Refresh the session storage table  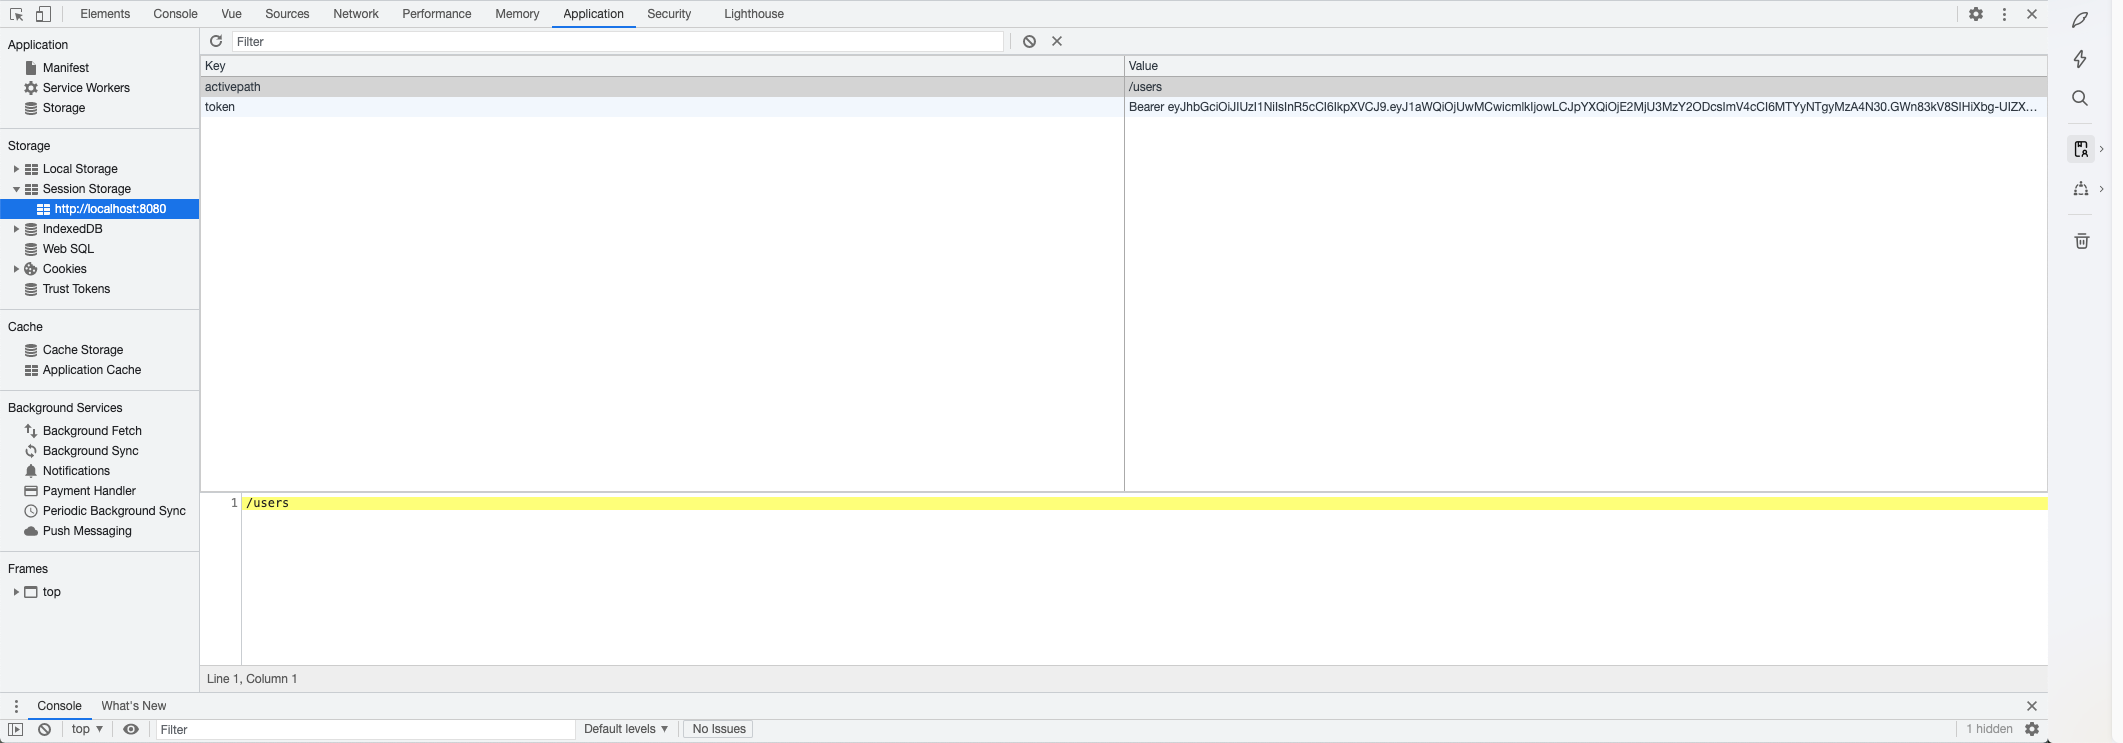(216, 41)
